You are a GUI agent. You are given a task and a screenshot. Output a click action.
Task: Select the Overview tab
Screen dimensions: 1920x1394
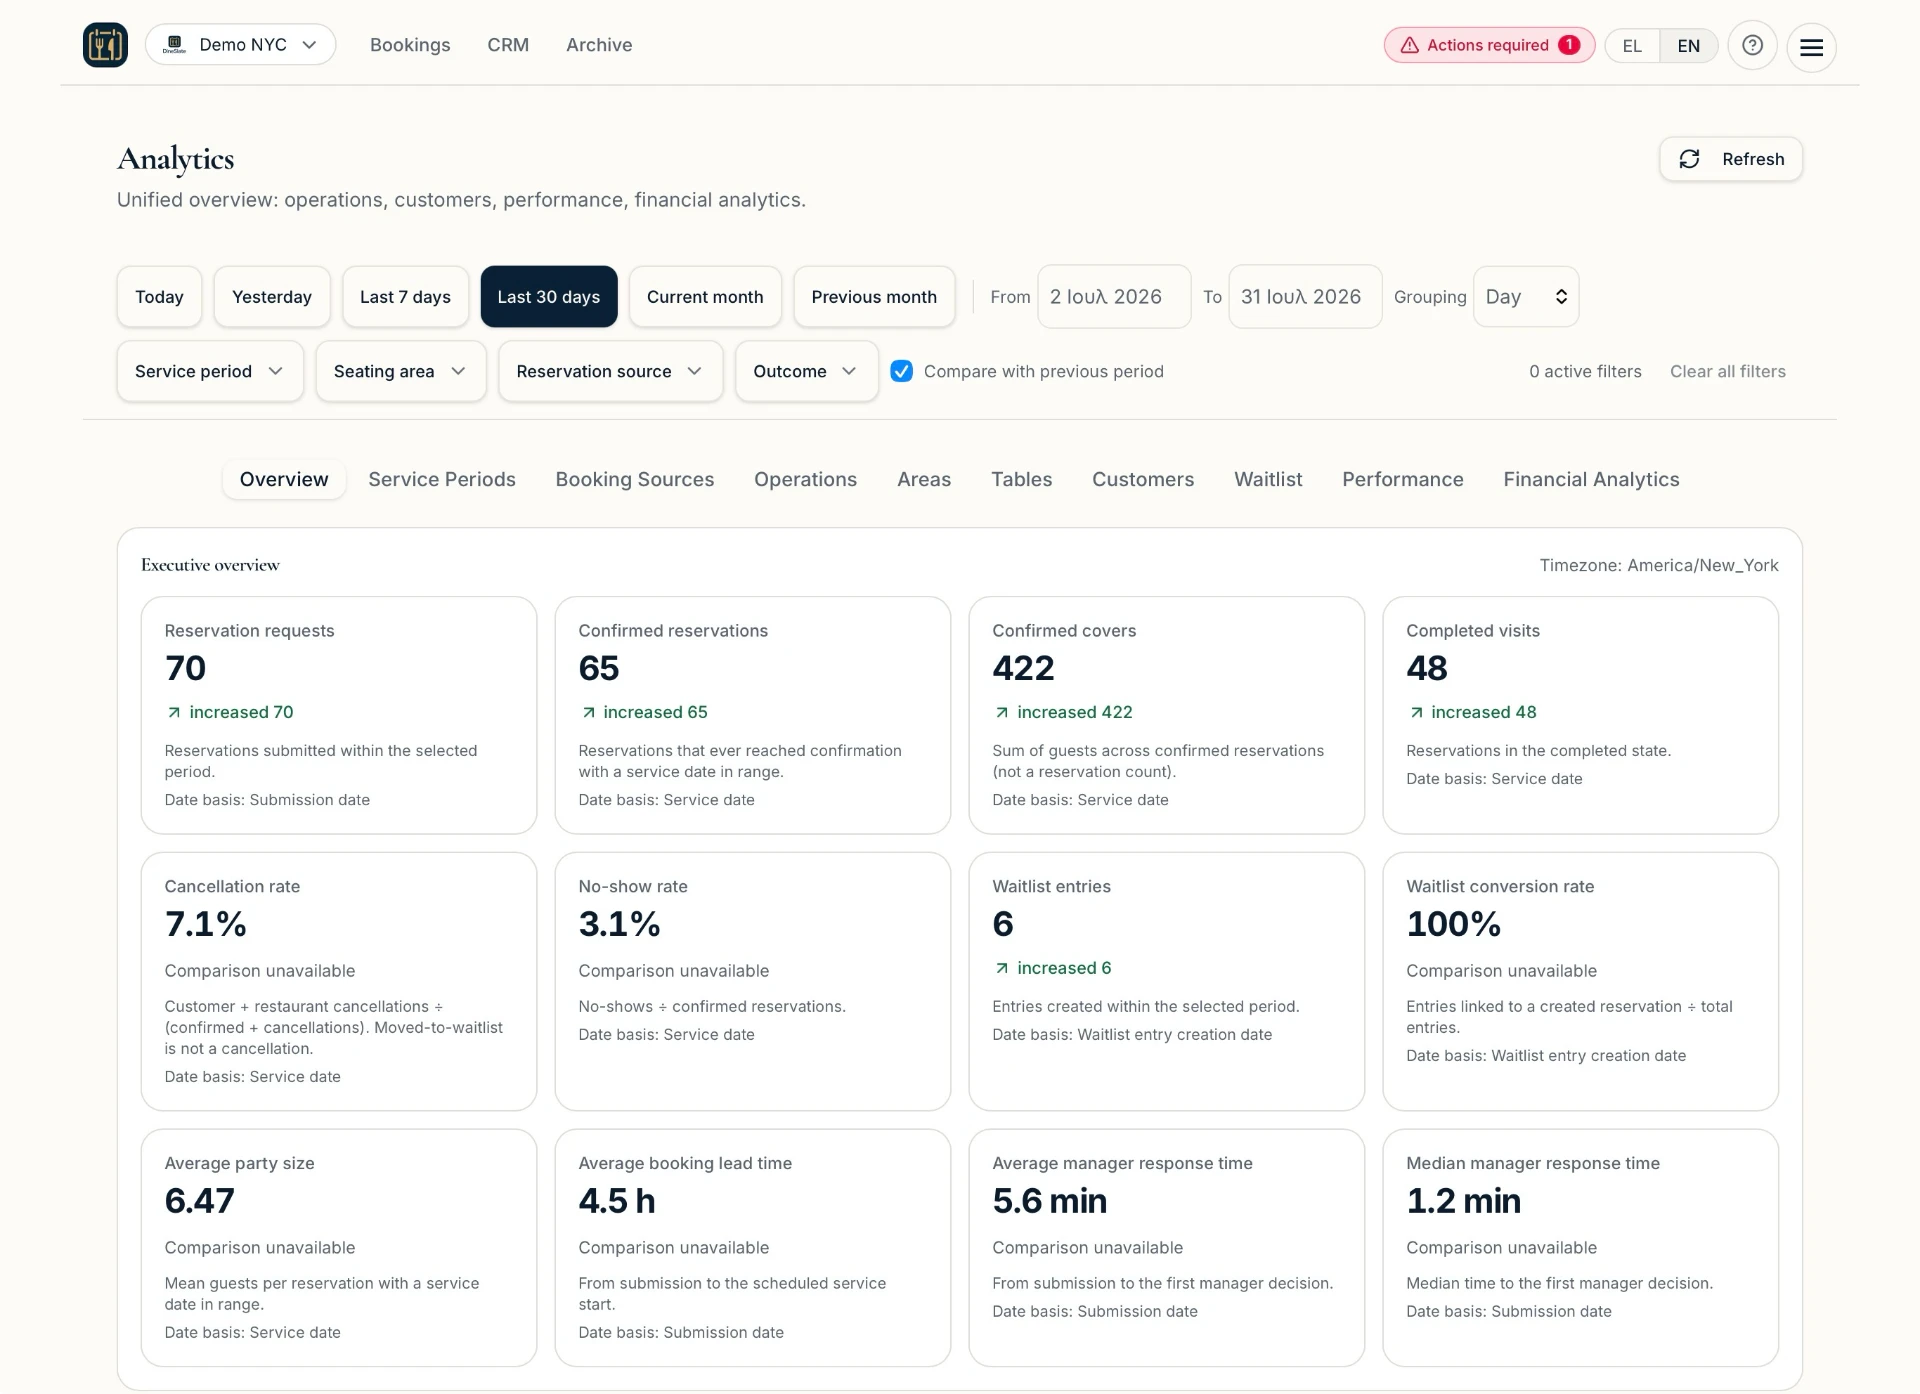pyautogui.click(x=284, y=479)
